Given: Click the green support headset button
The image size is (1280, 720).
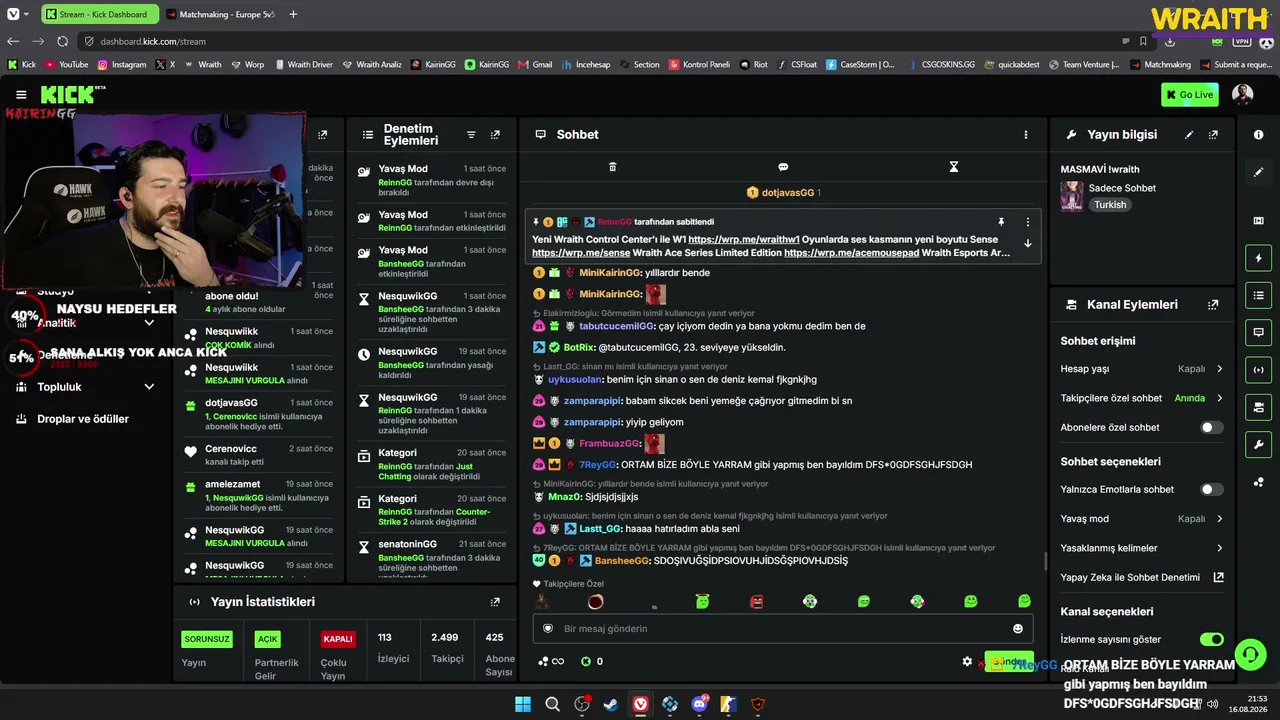Looking at the screenshot, I should 1250,656.
